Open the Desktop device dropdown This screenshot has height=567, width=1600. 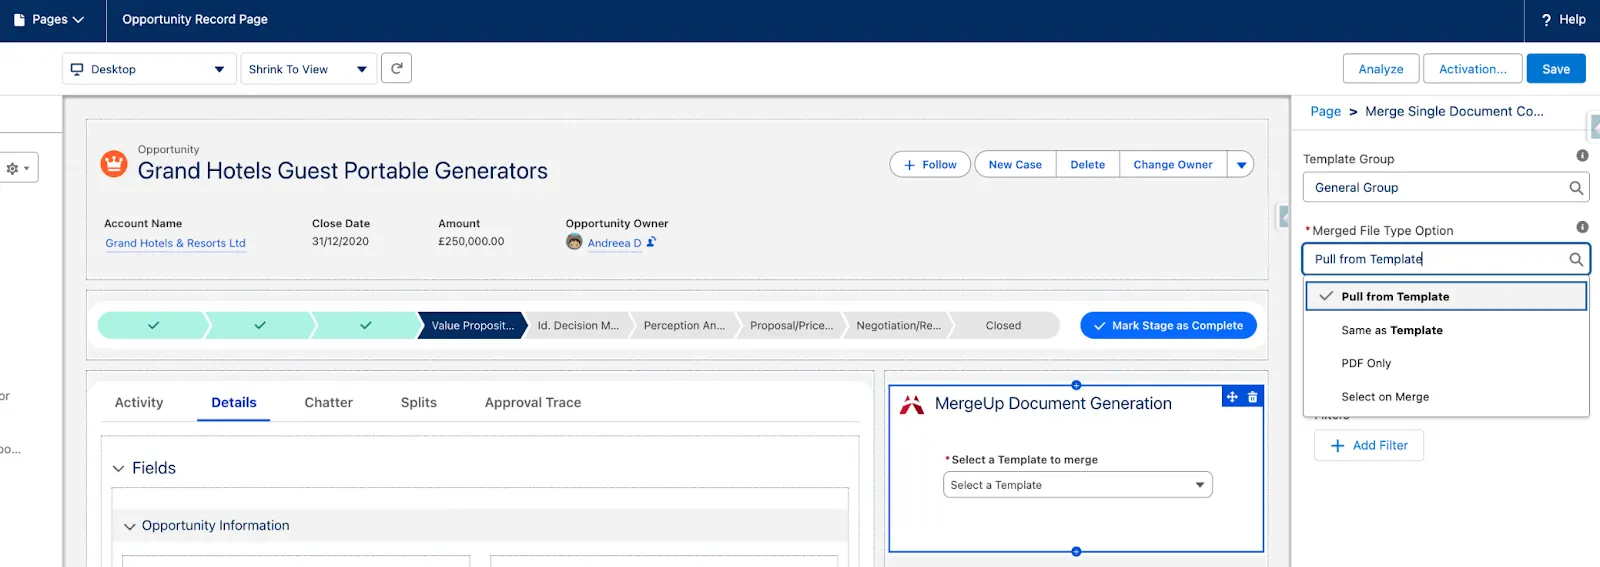coord(147,69)
